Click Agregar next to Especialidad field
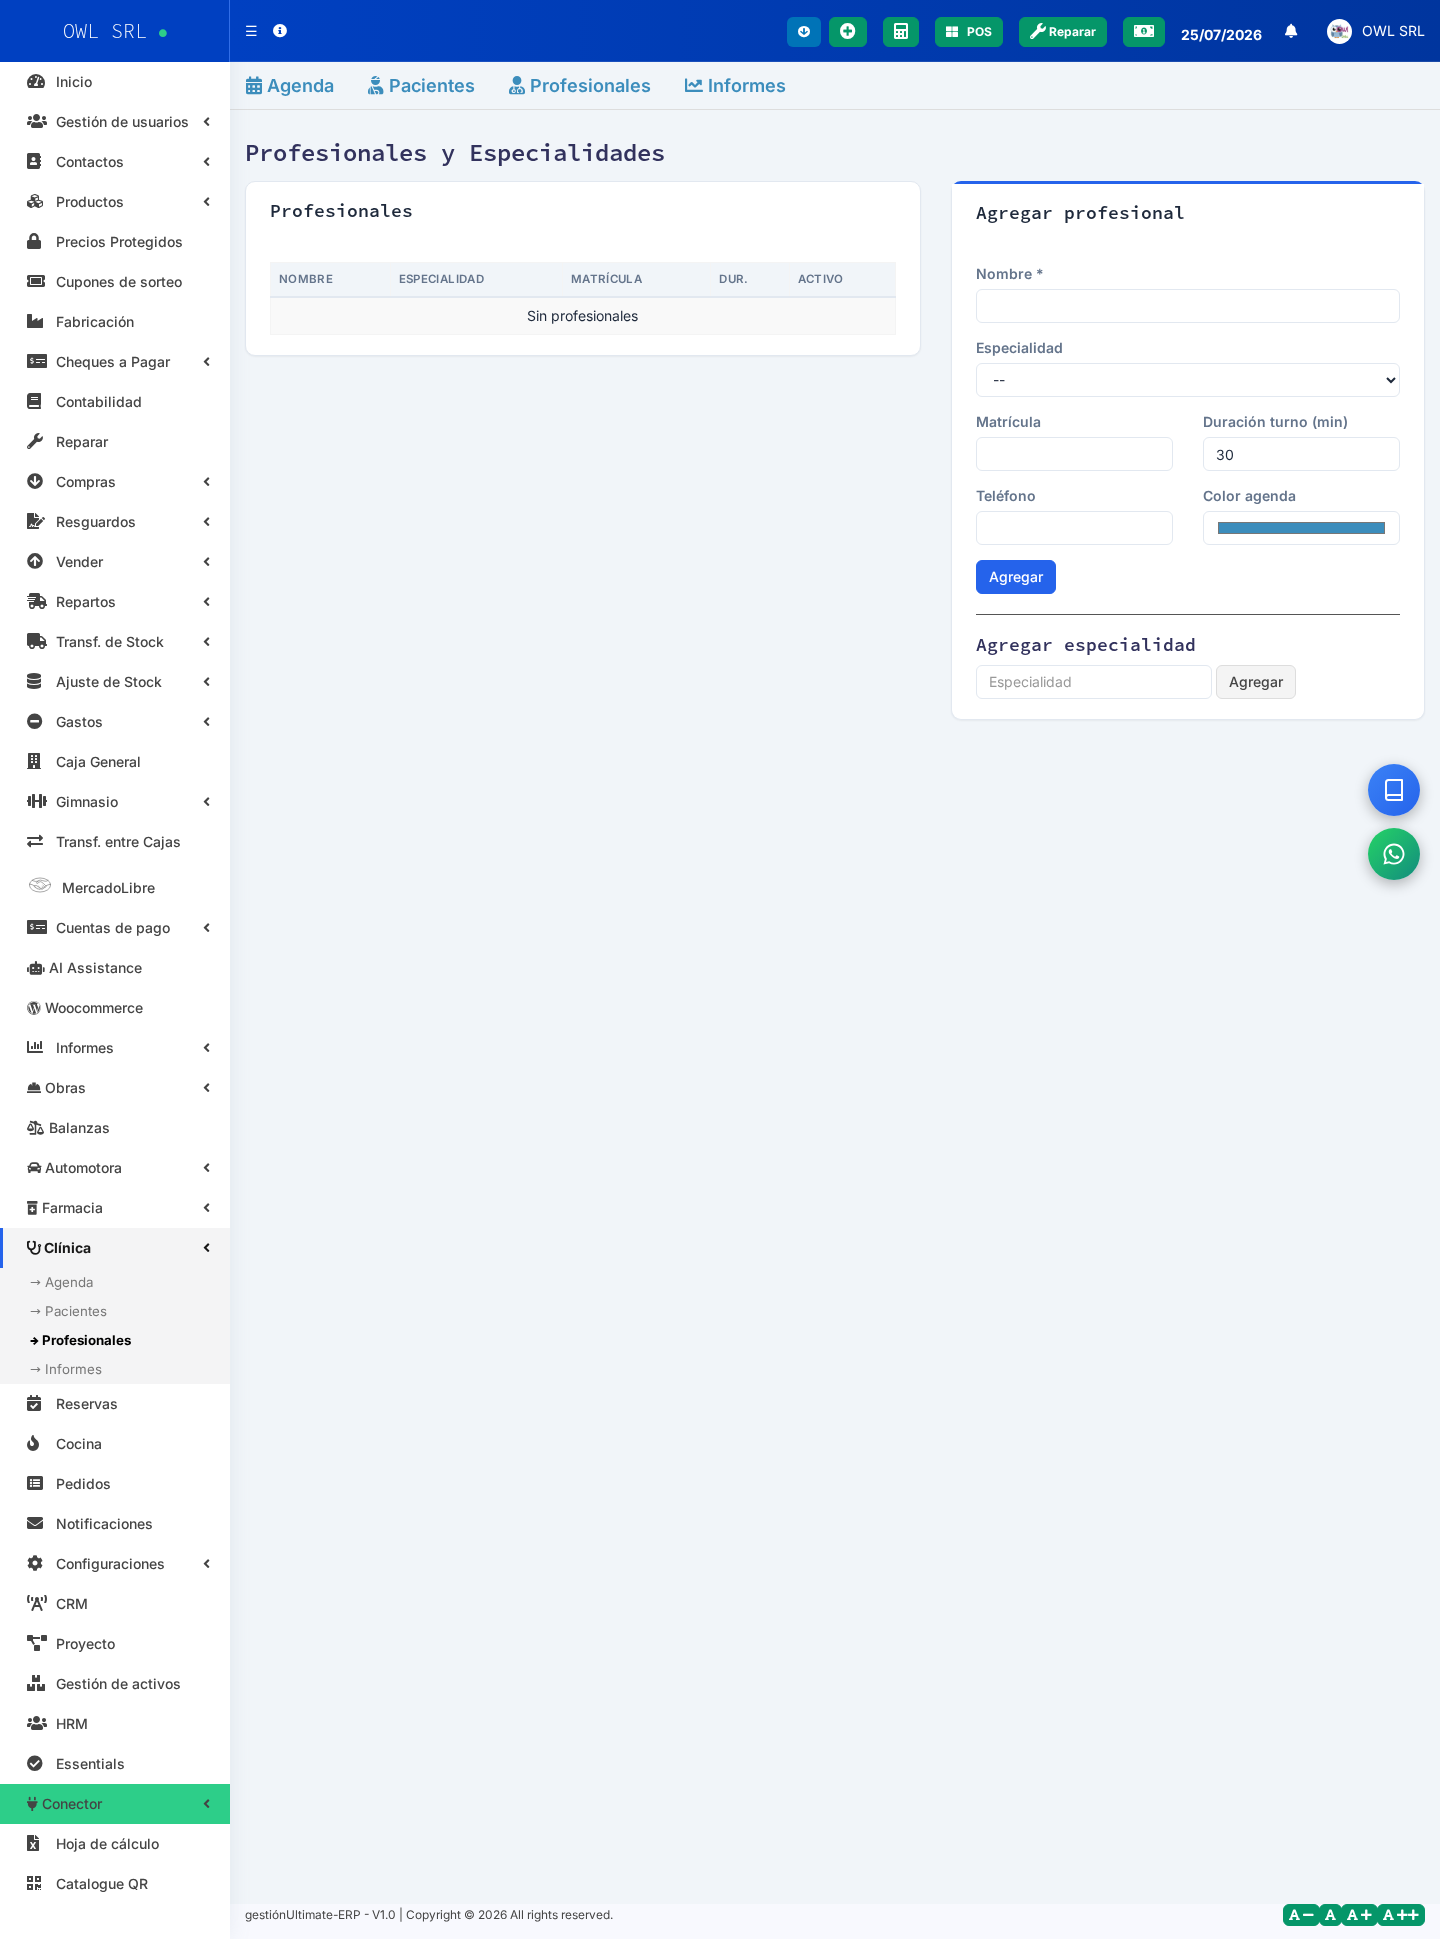 tap(1255, 682)
